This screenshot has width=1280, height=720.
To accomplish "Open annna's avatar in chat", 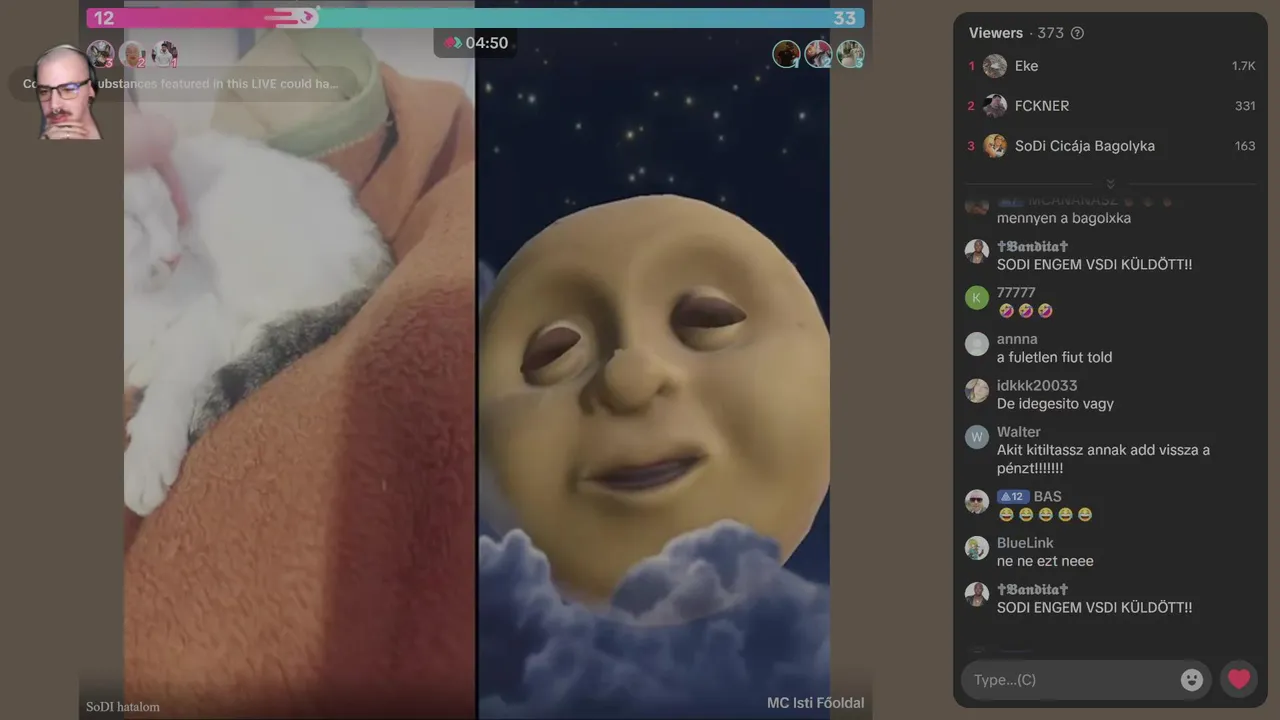I will tap(977, 344).
